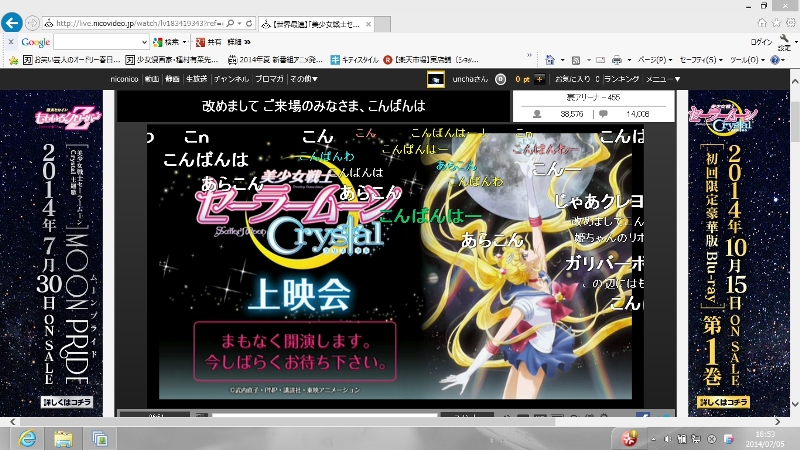The height and width of the screenshot is (450, 800).
Task: Open a new blank browser tab
Action: tap(383, 24)
